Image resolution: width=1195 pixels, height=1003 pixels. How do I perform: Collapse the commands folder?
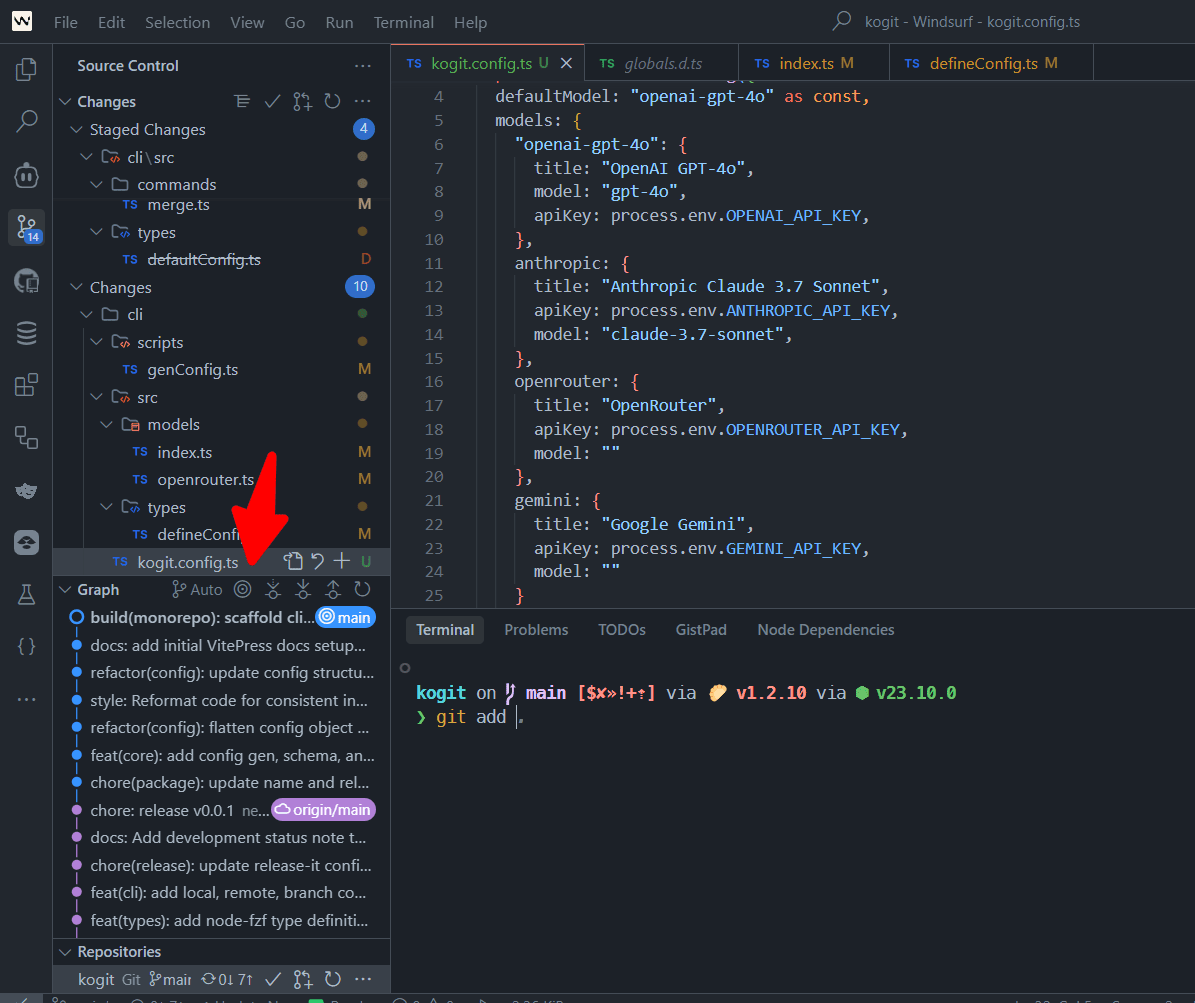click(96, 184)
